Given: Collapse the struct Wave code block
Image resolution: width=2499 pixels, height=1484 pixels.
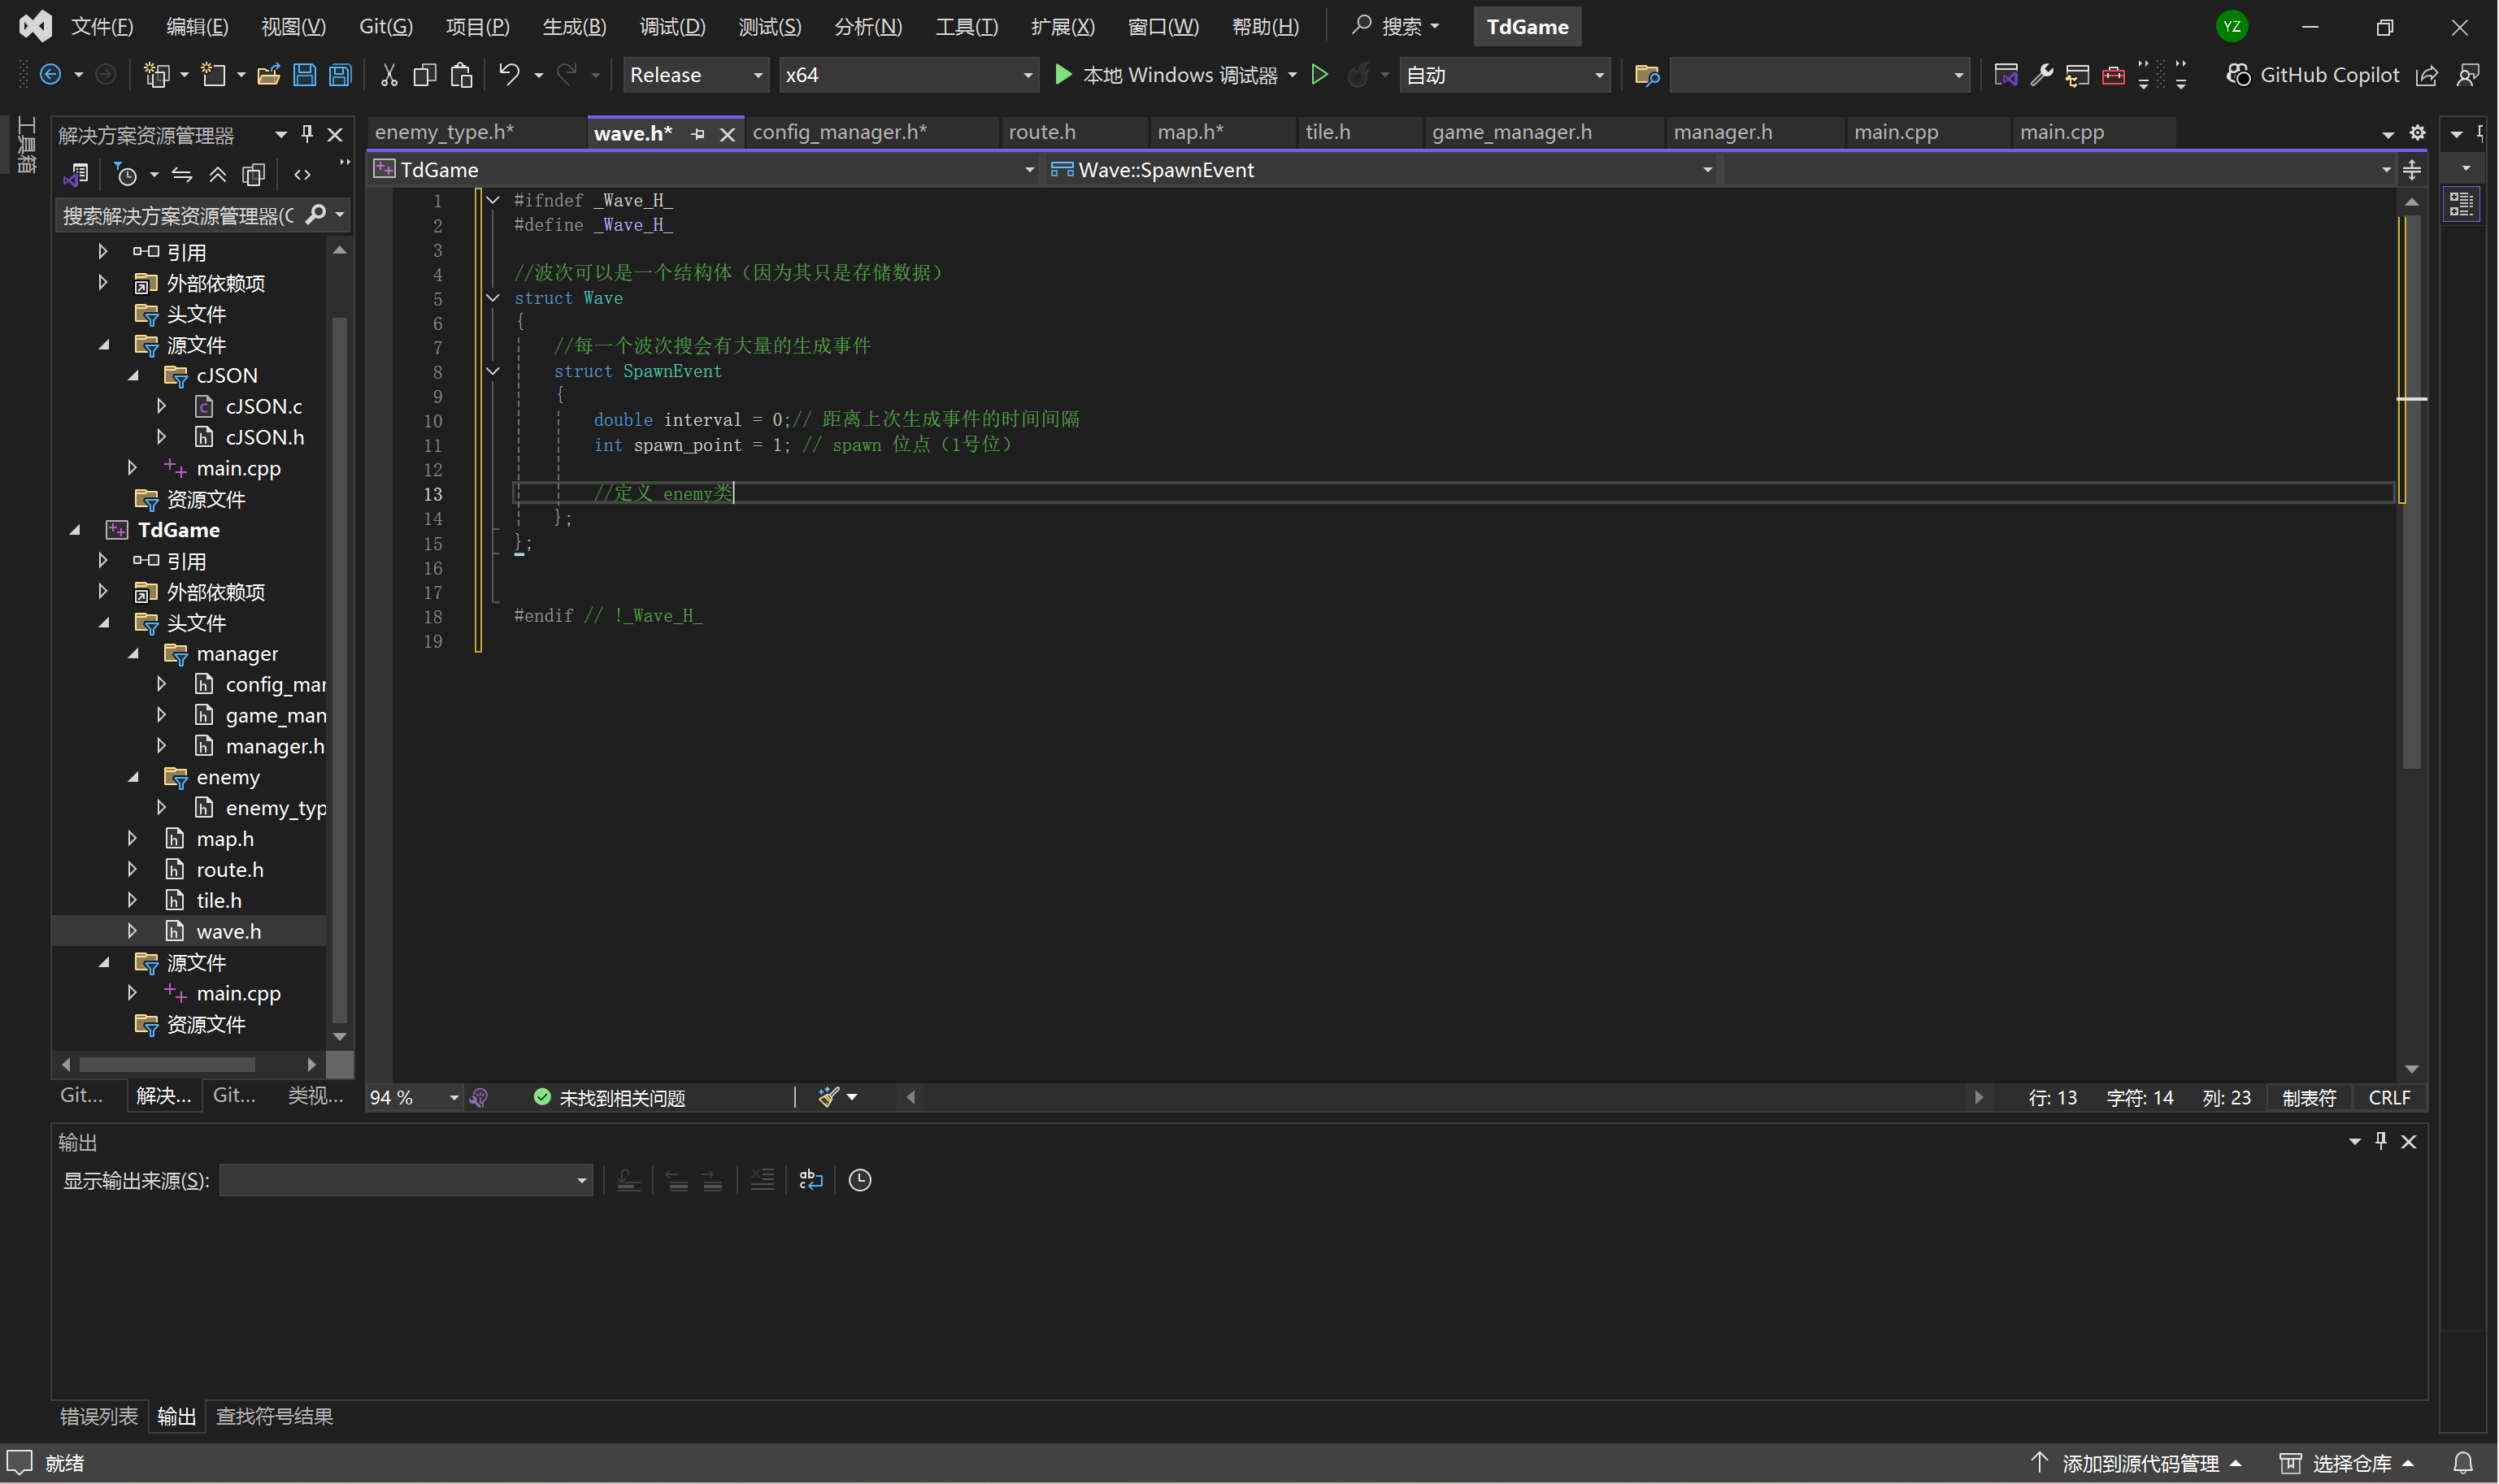Looking at the screenshot, I should [x=493, y=298].
